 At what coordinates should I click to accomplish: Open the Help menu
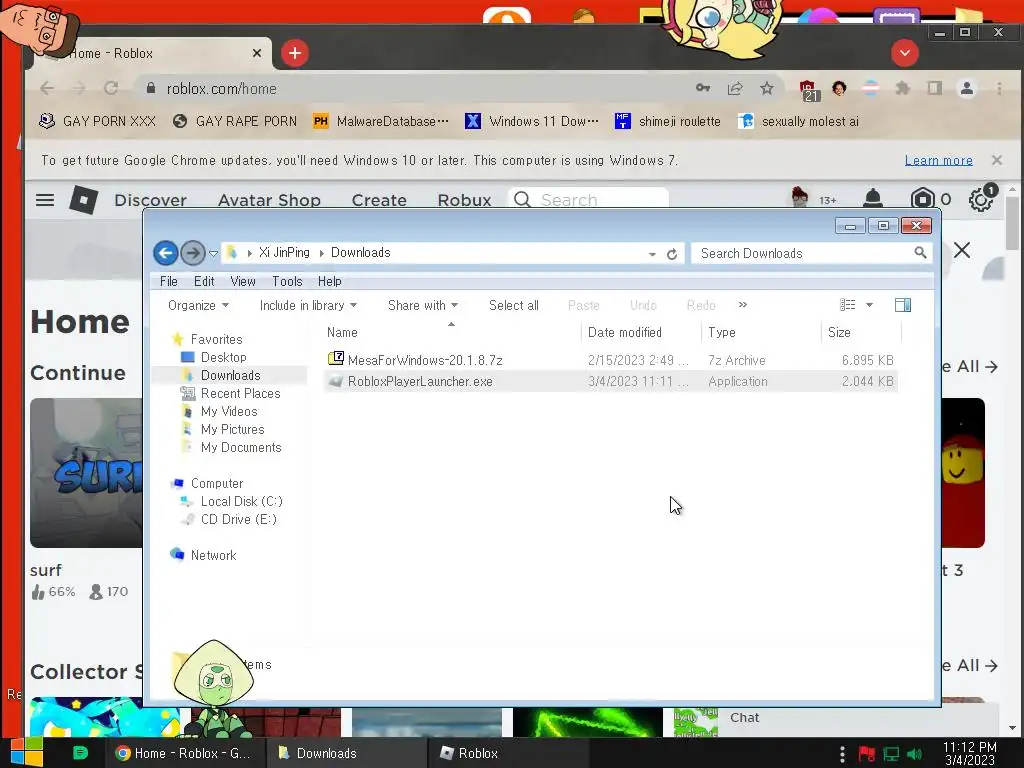[329, 281]
